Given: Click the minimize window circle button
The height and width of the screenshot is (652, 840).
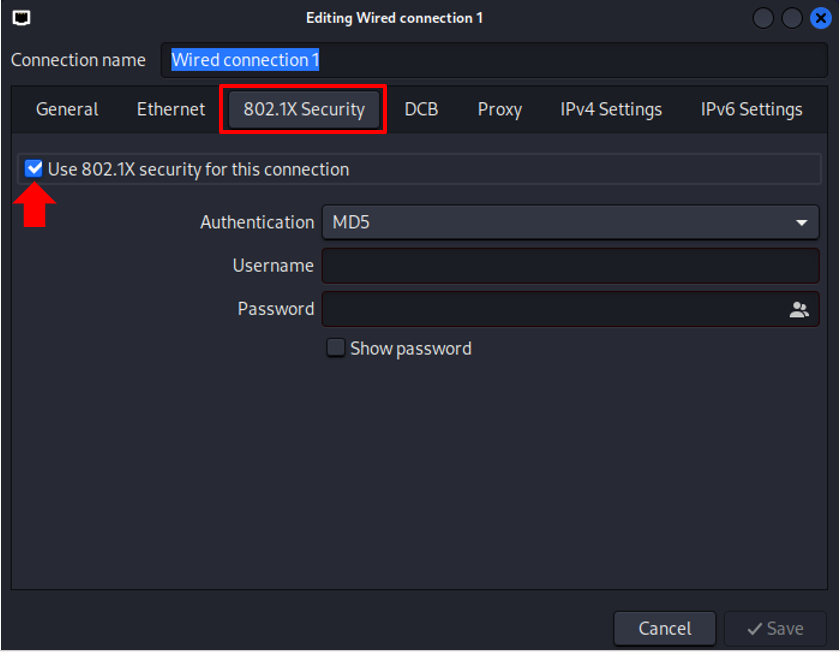Looking at the screenshot, I should [x=763, y=18].
